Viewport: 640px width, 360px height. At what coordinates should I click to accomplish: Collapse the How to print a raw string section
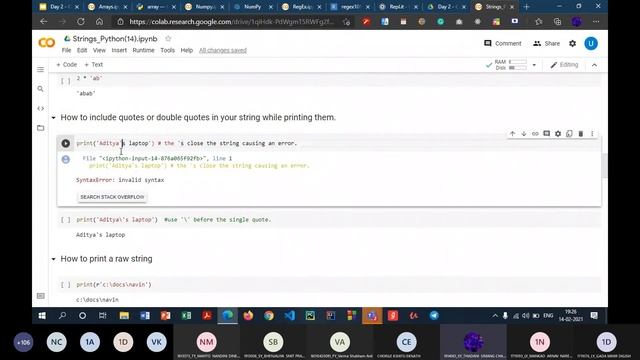coord(53,259)
